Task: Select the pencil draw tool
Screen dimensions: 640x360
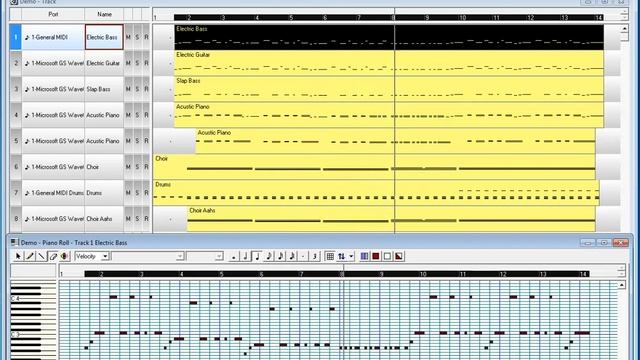Action: 30,256
